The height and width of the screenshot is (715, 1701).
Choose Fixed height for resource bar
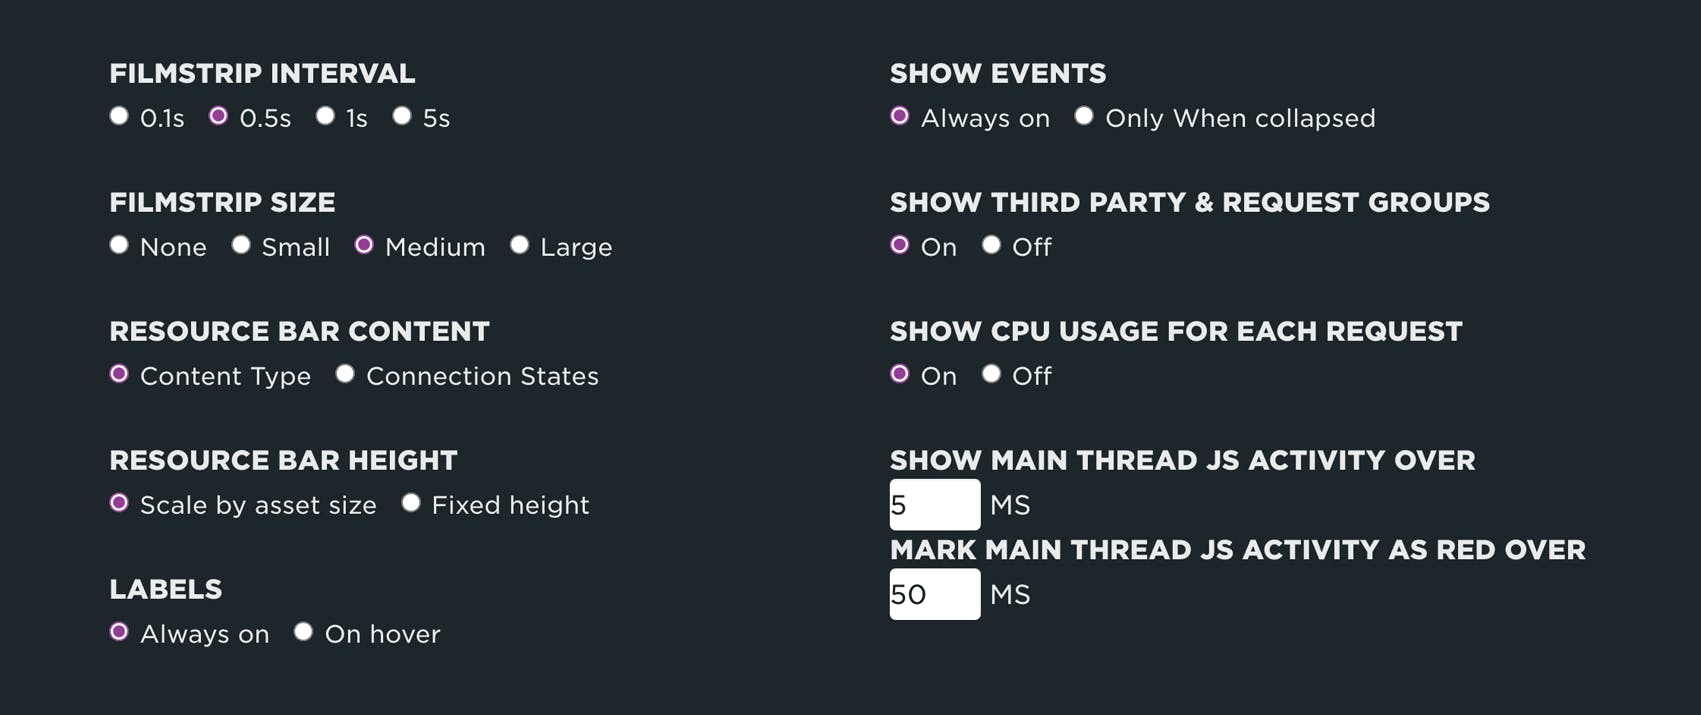point(411,503)
